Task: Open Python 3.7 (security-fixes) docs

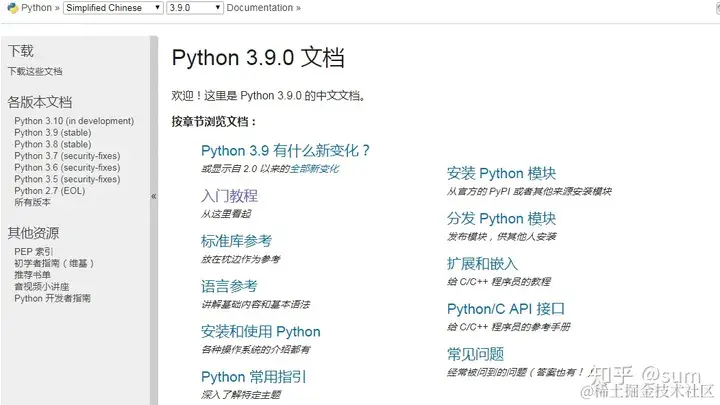Action: point(67,156)
